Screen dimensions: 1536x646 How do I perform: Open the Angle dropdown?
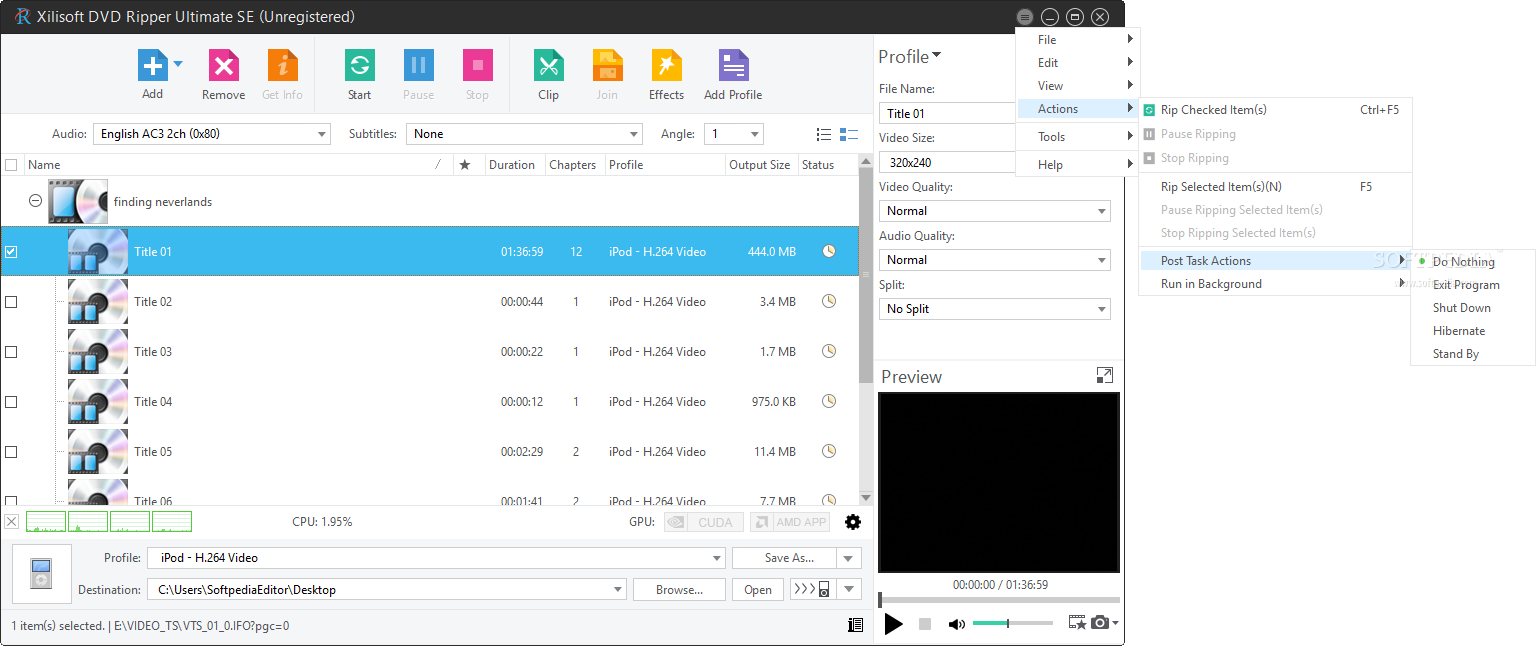pos(734,134)
